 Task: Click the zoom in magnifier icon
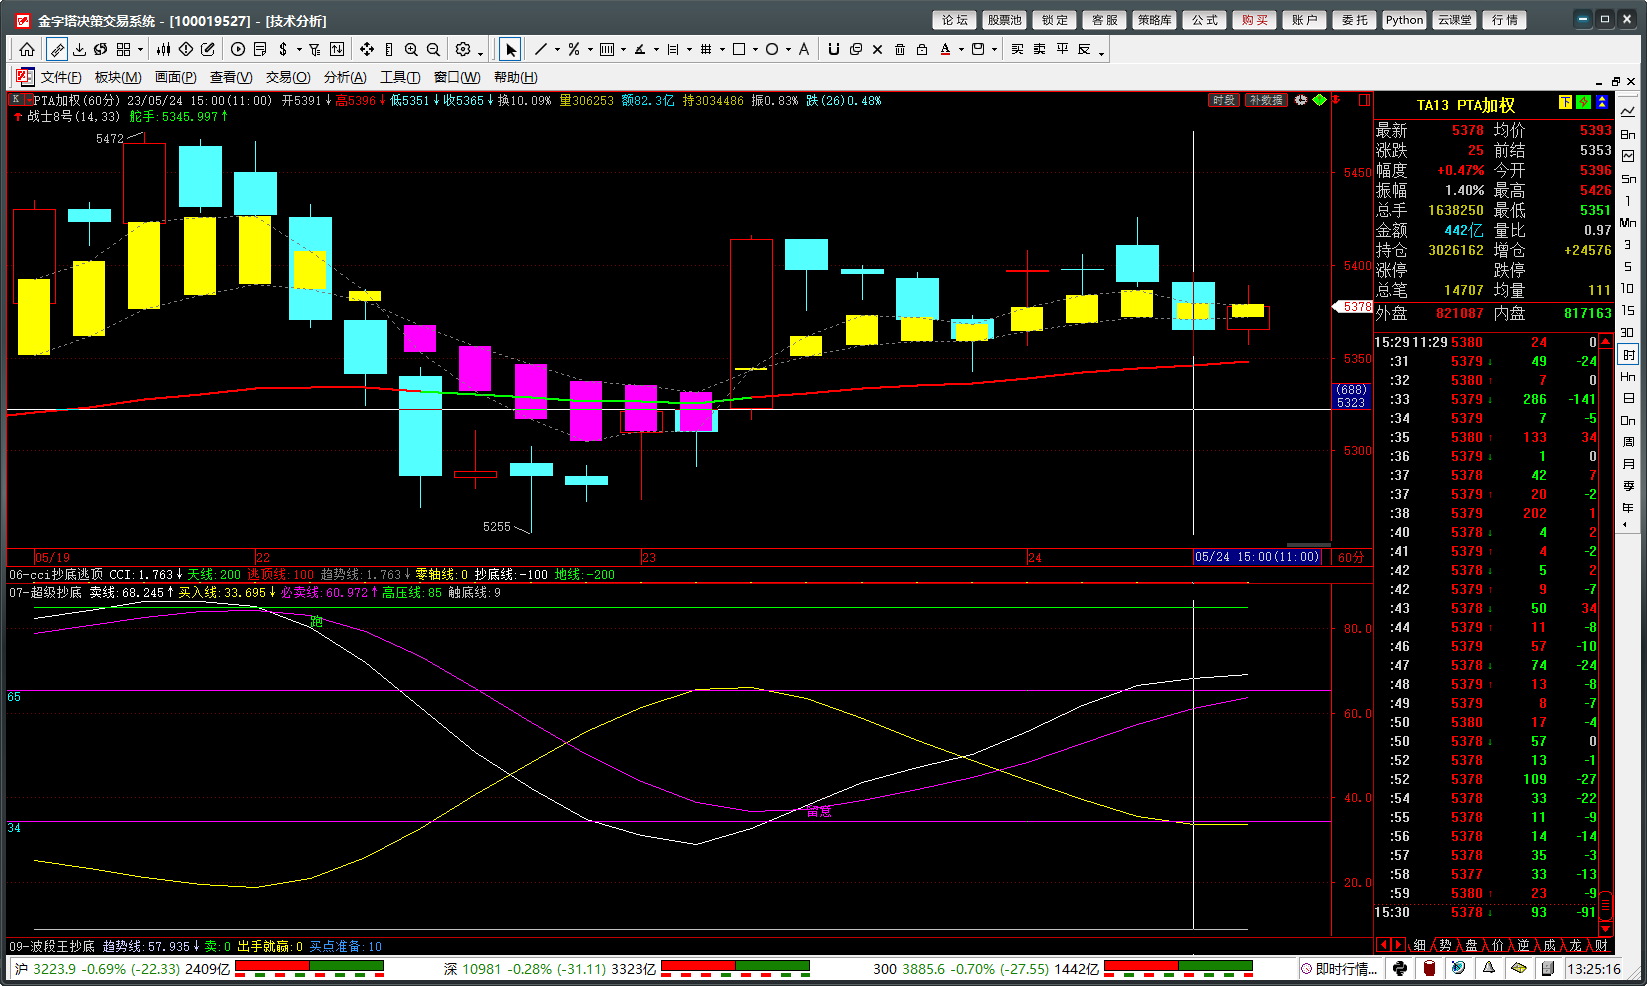point(411,49)
